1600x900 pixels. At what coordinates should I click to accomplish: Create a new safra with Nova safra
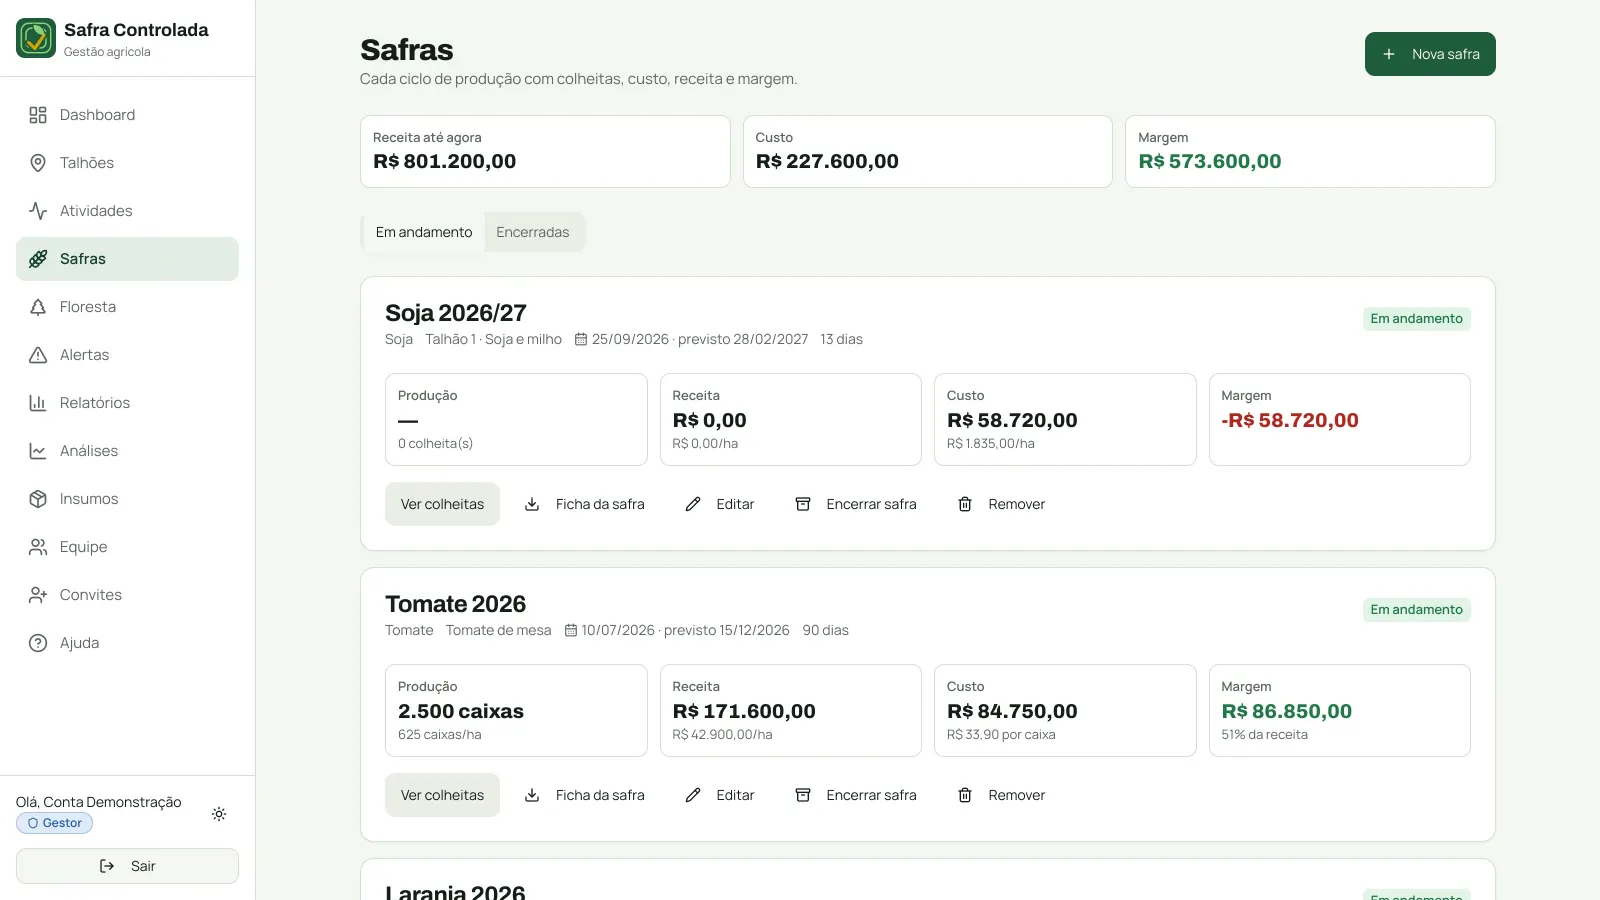click(1430, 54)
